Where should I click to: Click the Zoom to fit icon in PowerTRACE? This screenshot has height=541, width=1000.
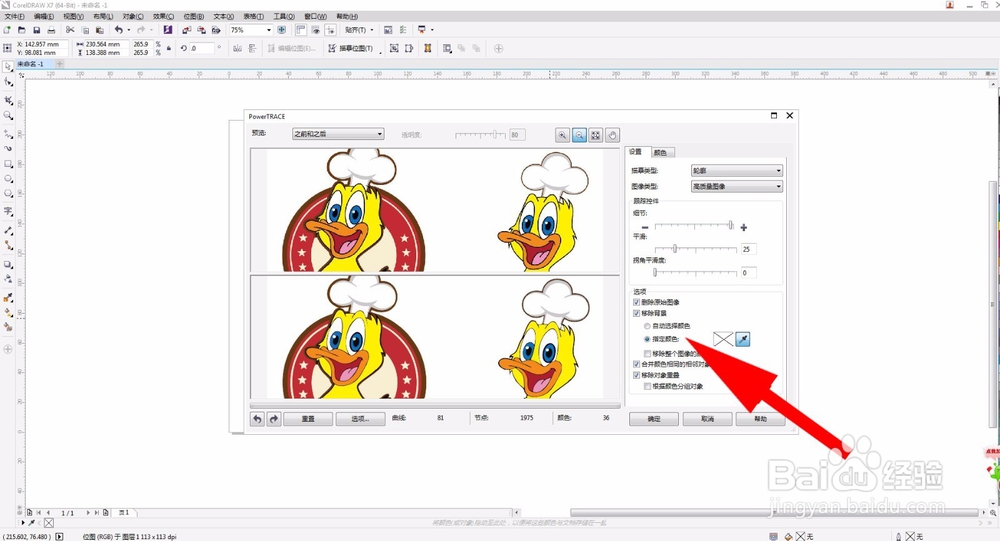tap(596, 135)
